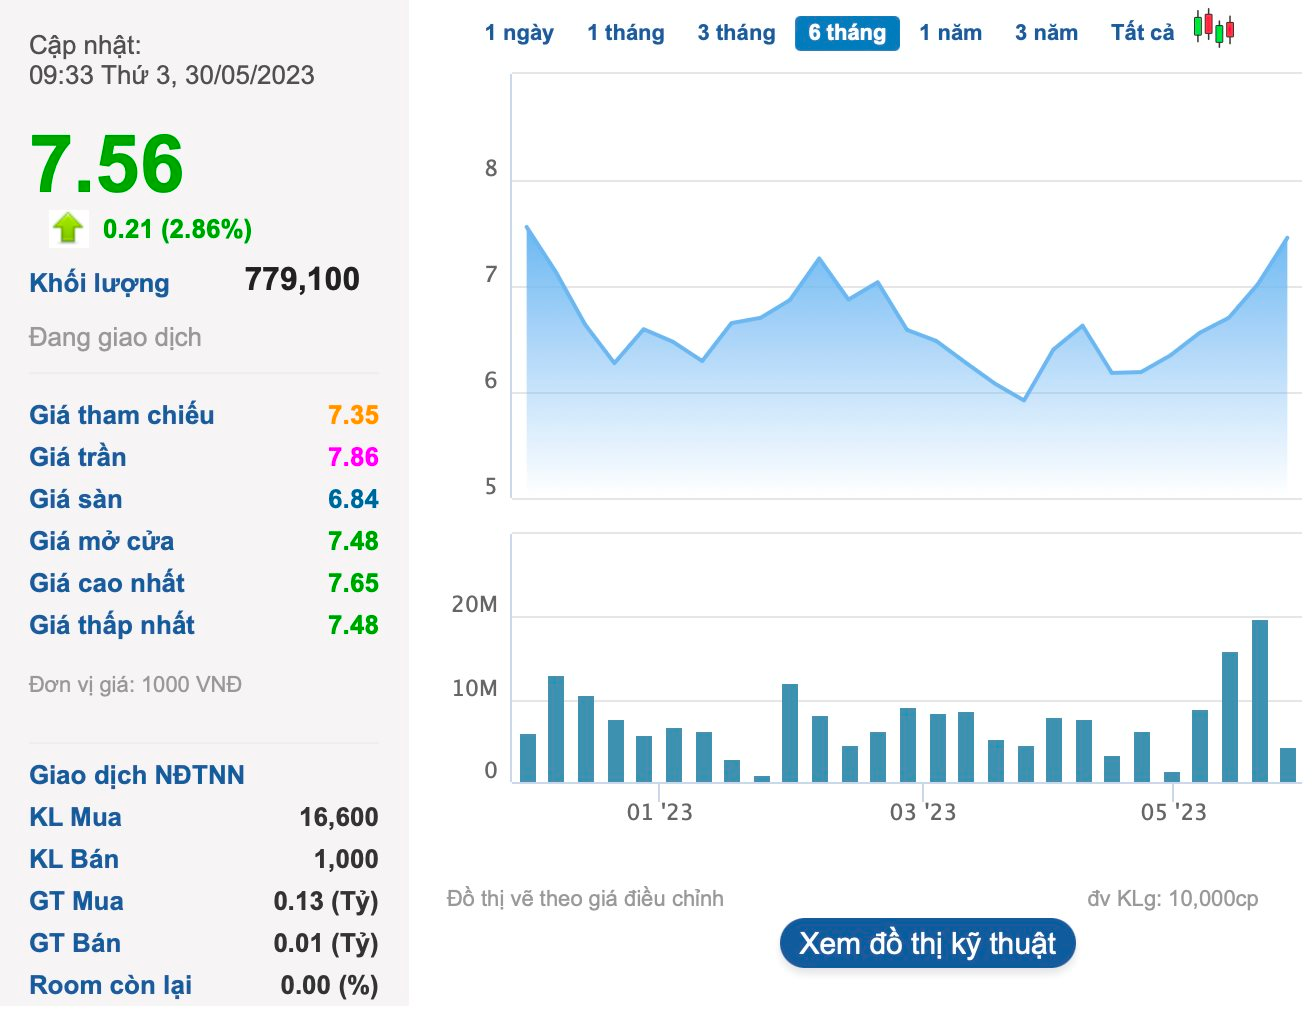Open Xem đồ thị kỹ thuật button

[x=928, y=943]
